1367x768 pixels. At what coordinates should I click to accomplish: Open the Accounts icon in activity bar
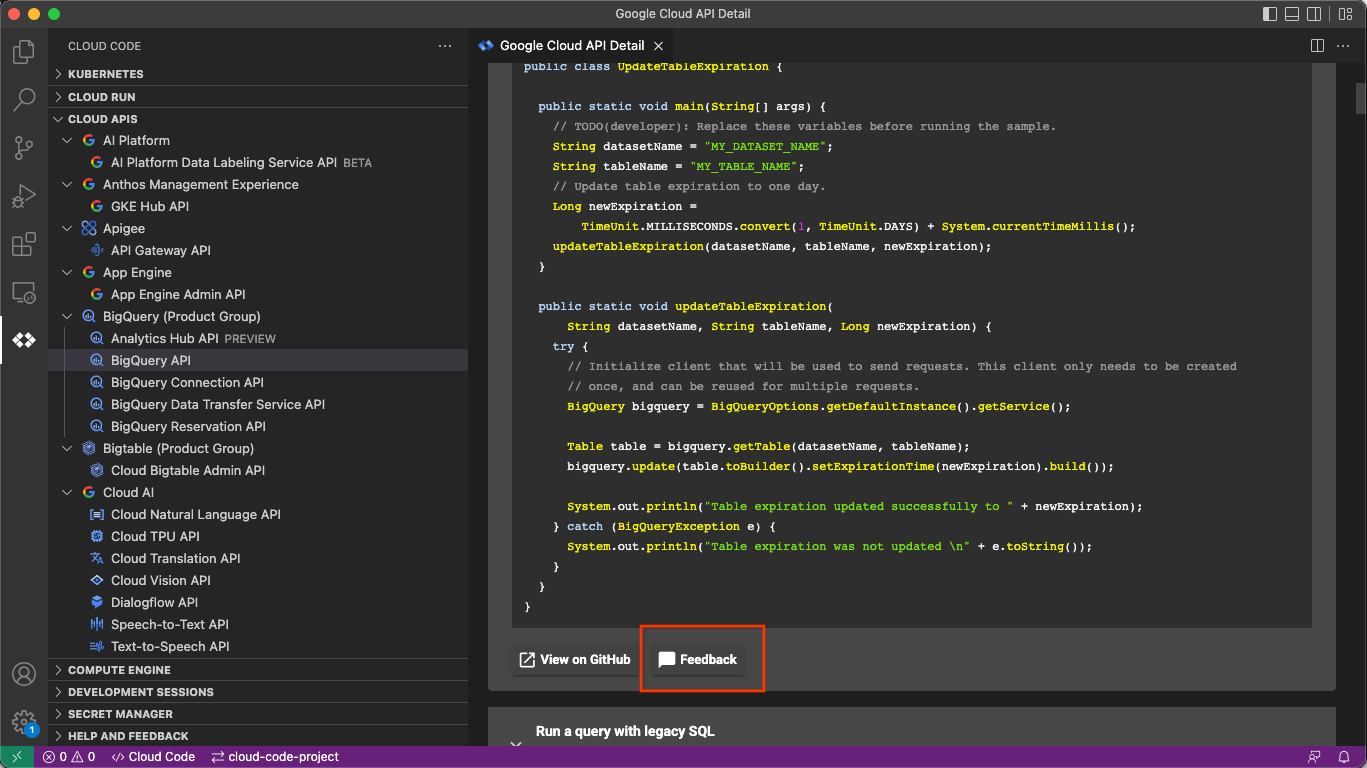24,674
